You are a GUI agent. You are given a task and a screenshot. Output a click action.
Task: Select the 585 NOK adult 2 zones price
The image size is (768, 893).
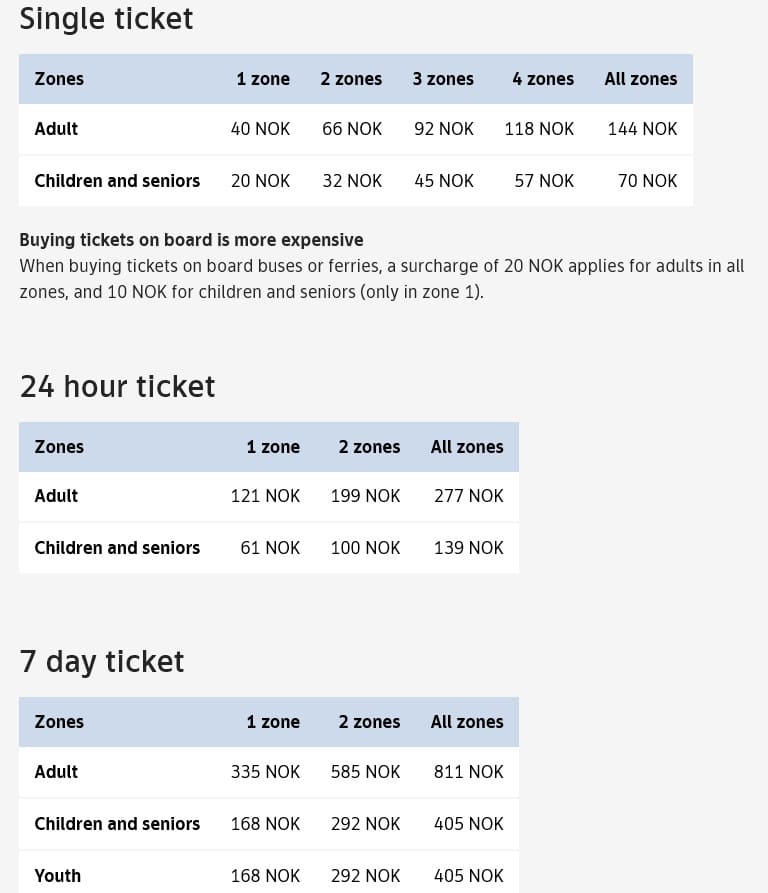pos(365,772)
